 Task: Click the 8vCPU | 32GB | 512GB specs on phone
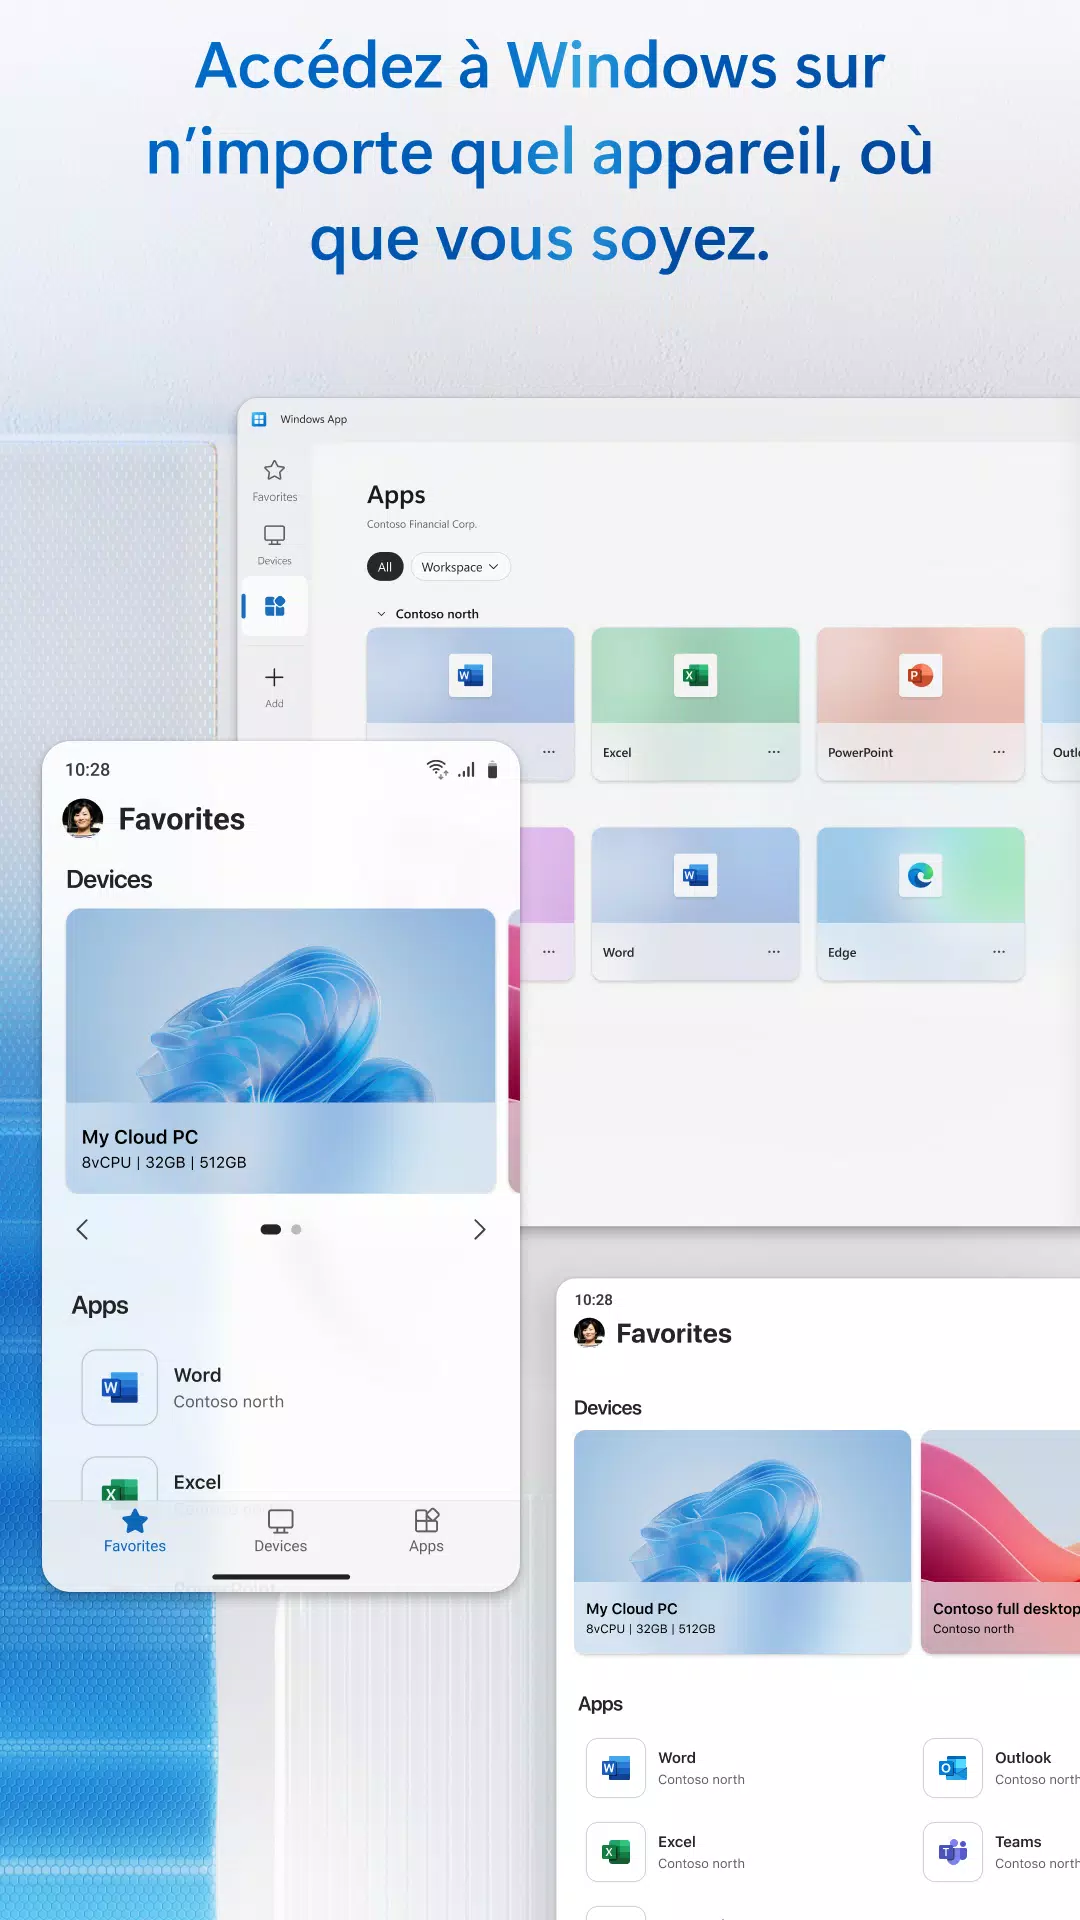coord(164,1162)
